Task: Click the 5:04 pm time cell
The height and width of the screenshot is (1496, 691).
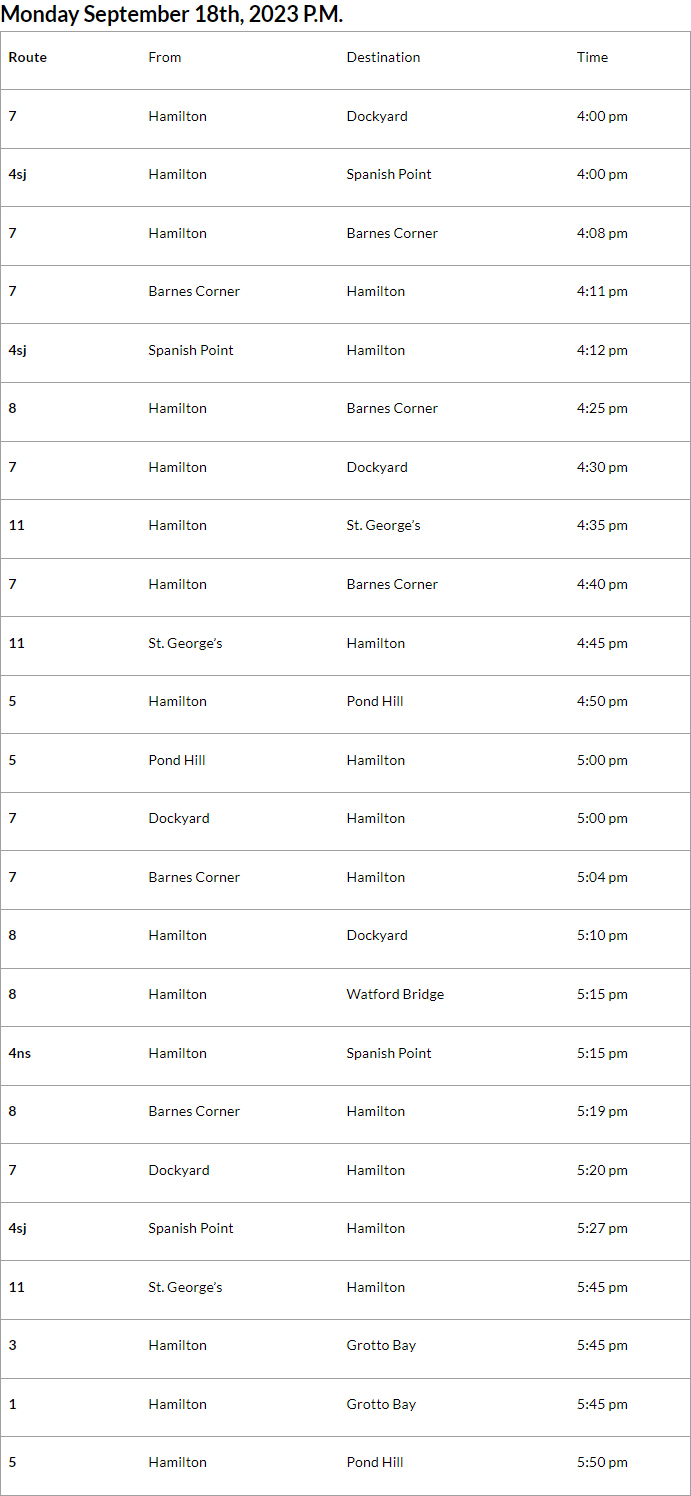Action: (602, 877)
